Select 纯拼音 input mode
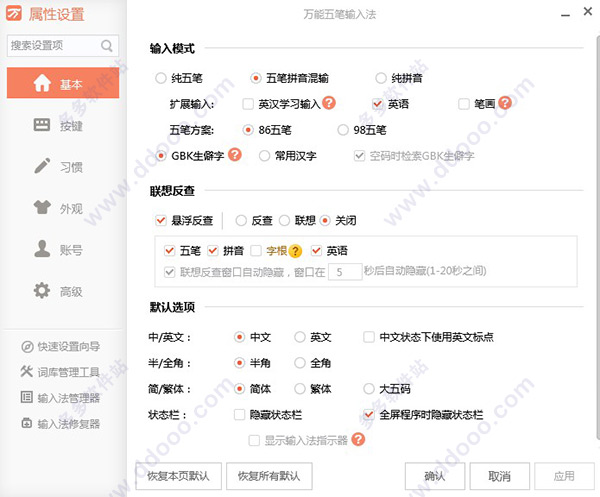The height and width of the screenshot is (497, 600). (x=381, y=78)
